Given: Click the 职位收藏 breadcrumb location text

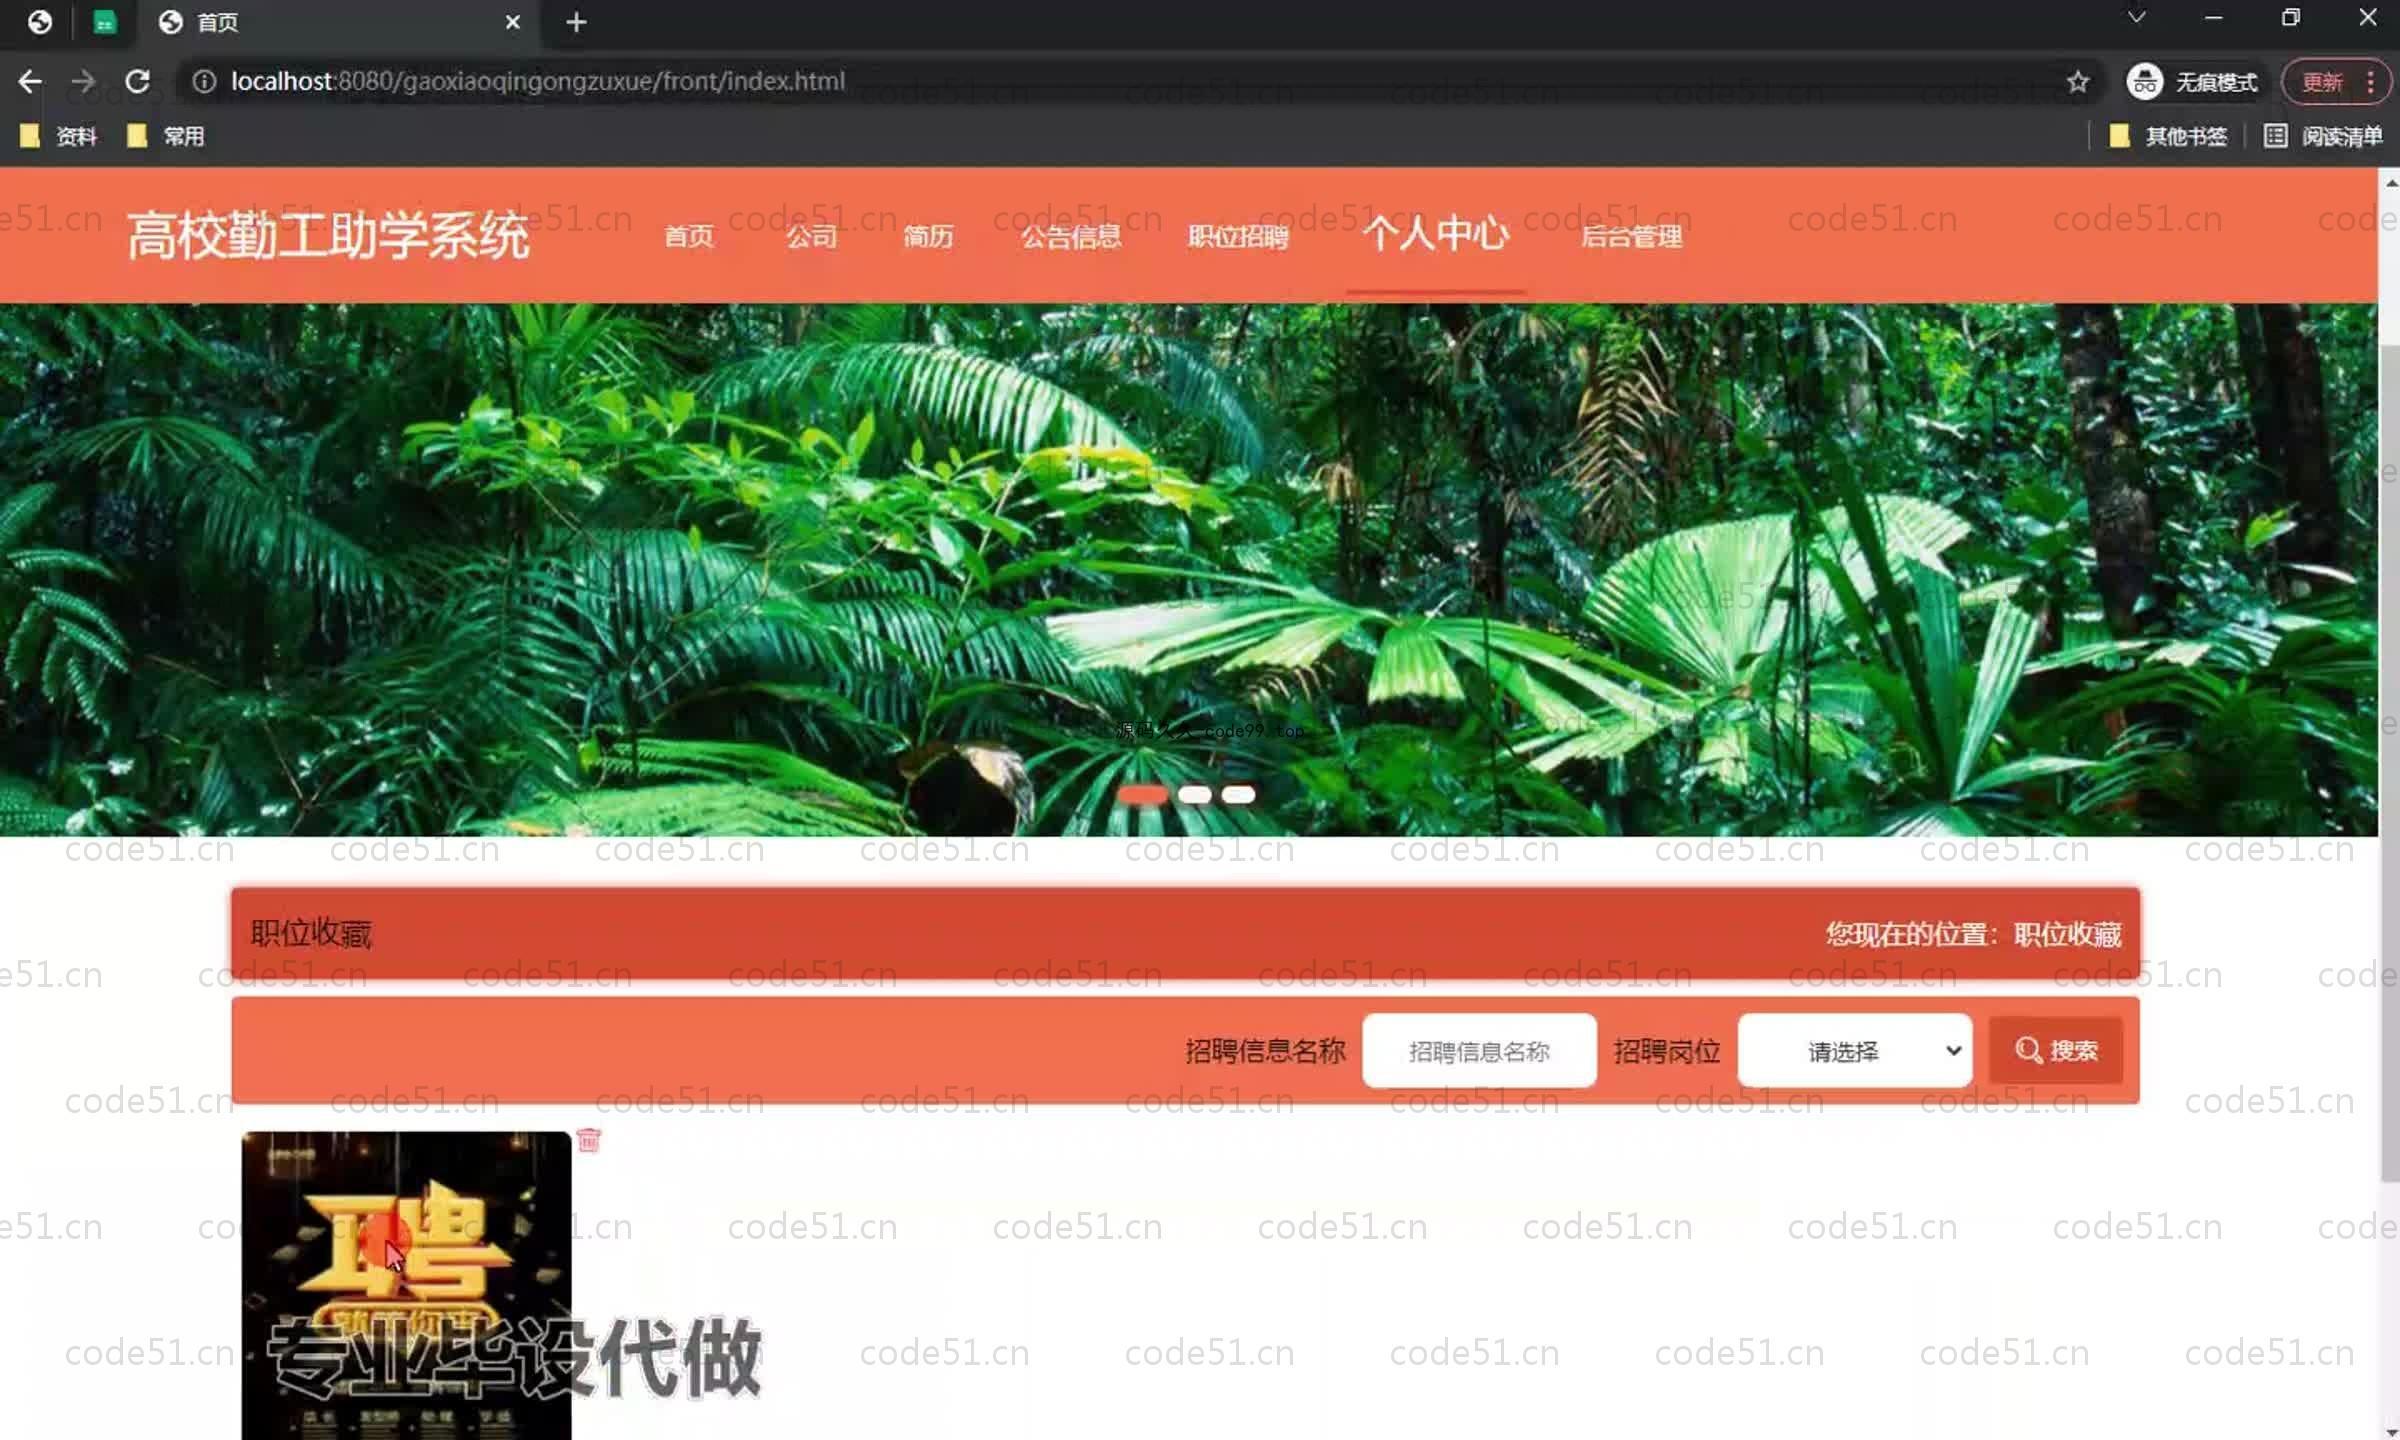Looking at the screenshot, I should [2067, 934].
